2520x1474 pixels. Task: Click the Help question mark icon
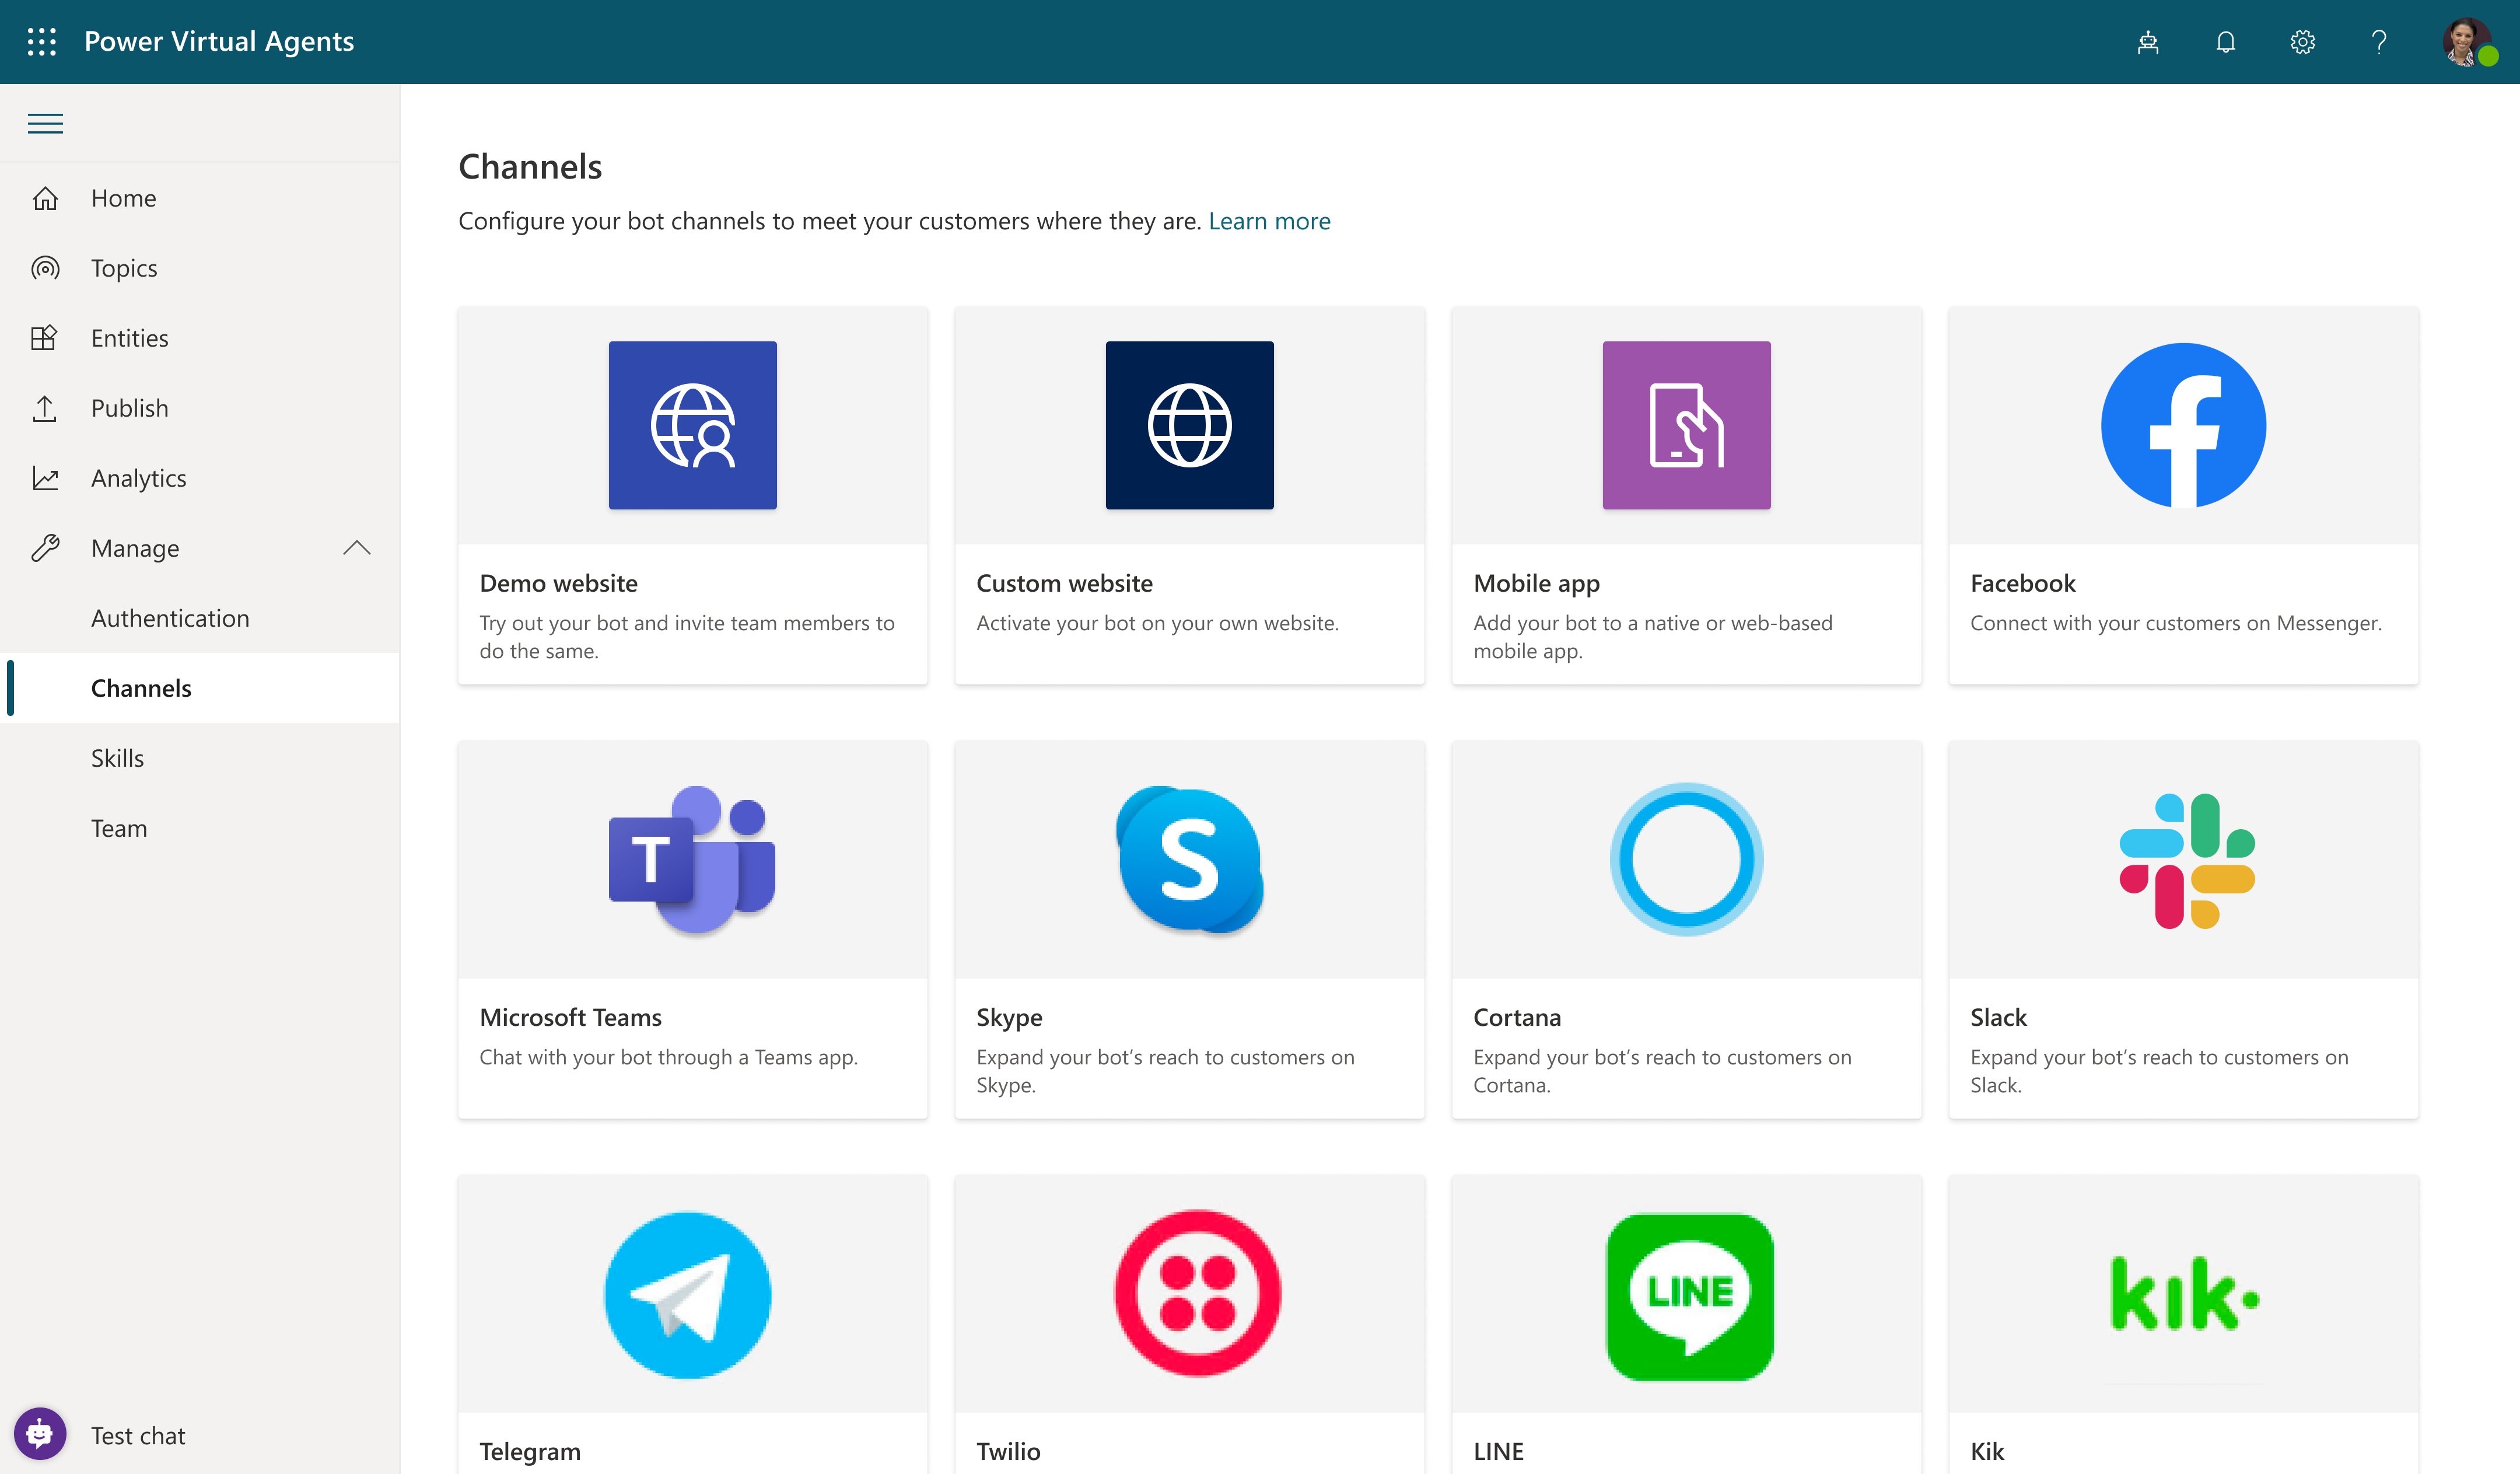[2379, 41]
